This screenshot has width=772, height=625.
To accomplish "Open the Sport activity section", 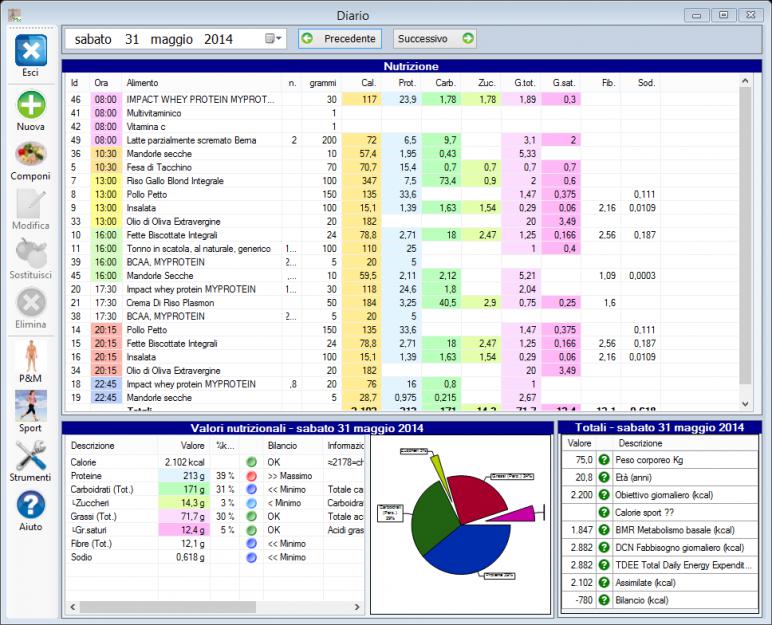I will coord(31,411).
